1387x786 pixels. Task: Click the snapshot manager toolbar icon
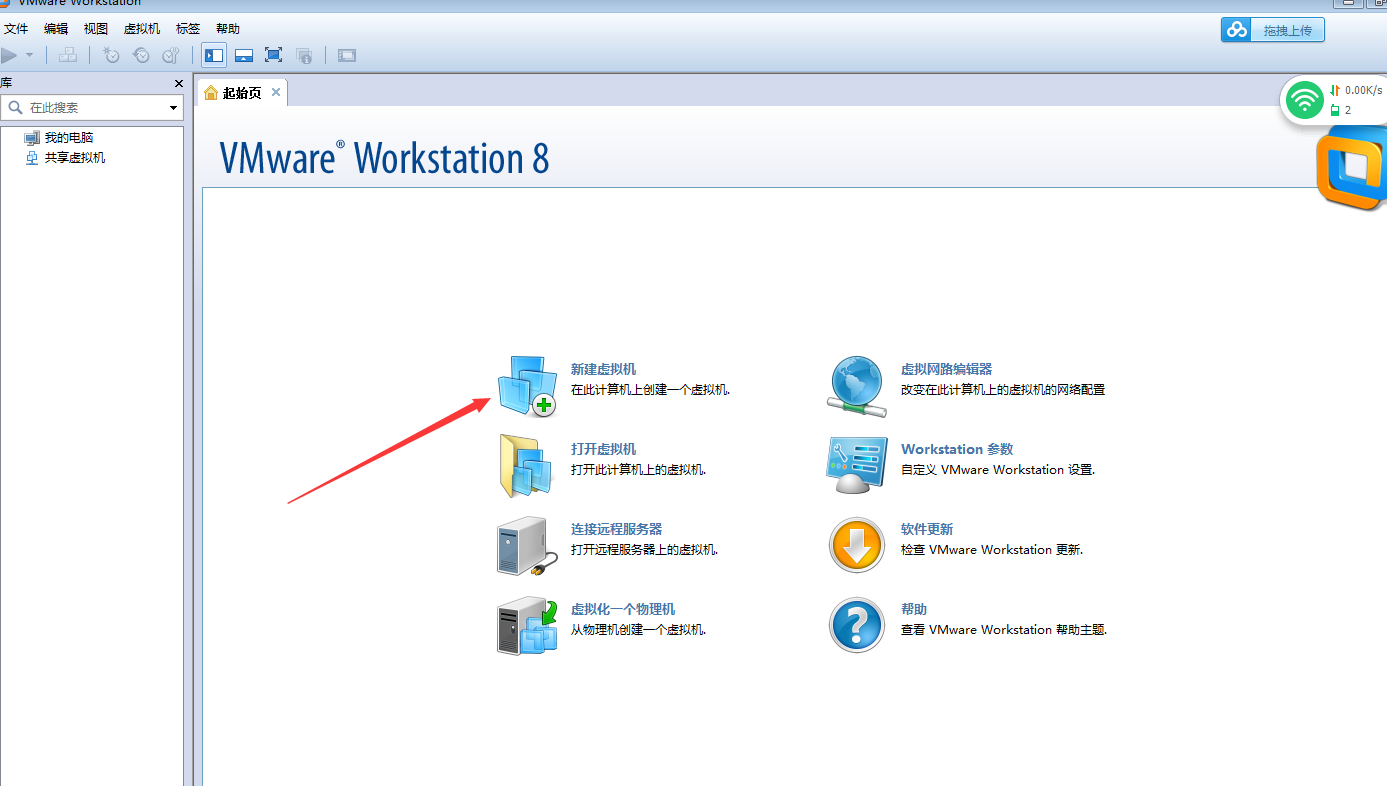coord(171,55)
